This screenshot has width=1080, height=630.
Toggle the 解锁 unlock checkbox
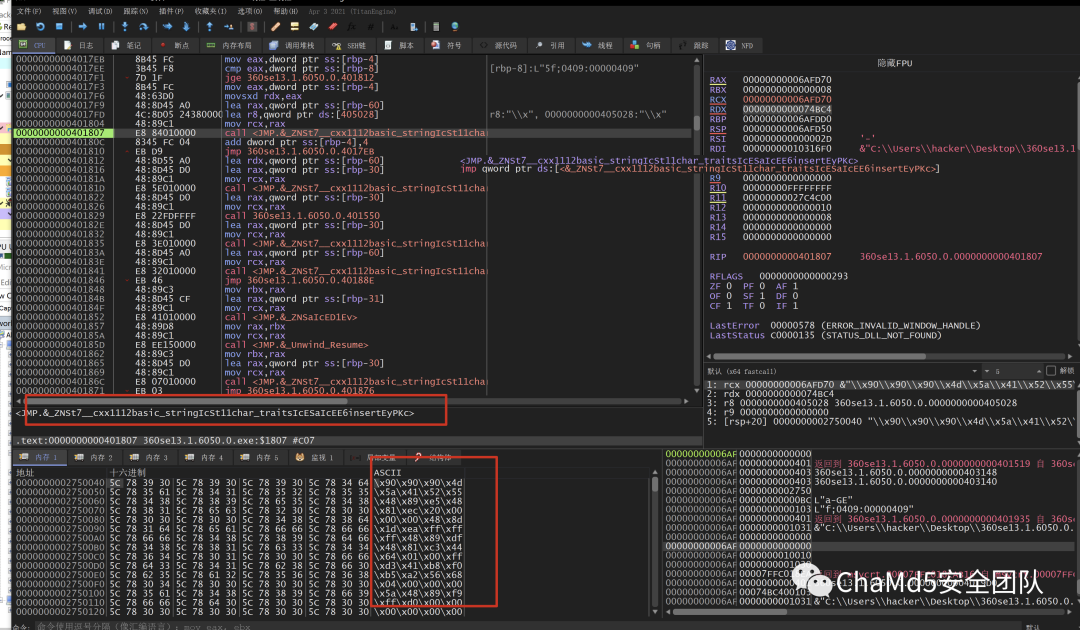pyautogui.click(x=1050, y=371)
